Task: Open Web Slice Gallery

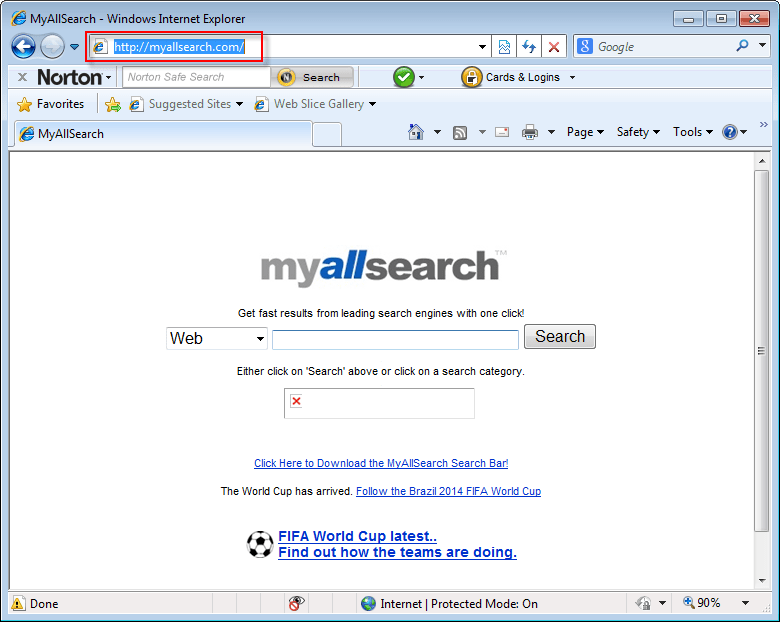Action: pos(315,104)
